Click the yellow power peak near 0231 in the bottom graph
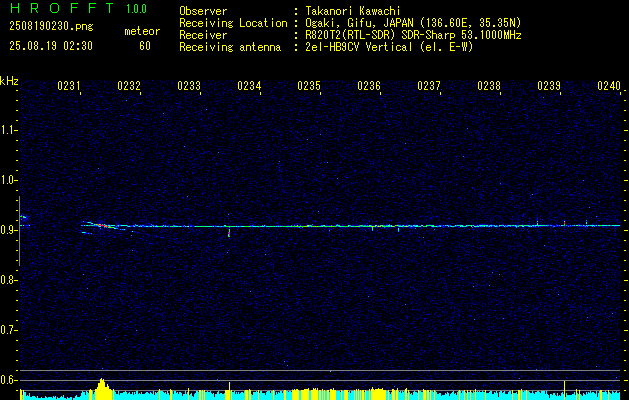 click(102, 388)
